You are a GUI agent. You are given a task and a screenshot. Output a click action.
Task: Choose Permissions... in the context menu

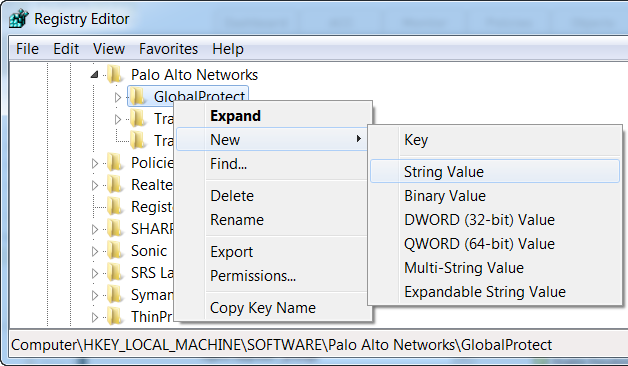click(x=272, y=276)
